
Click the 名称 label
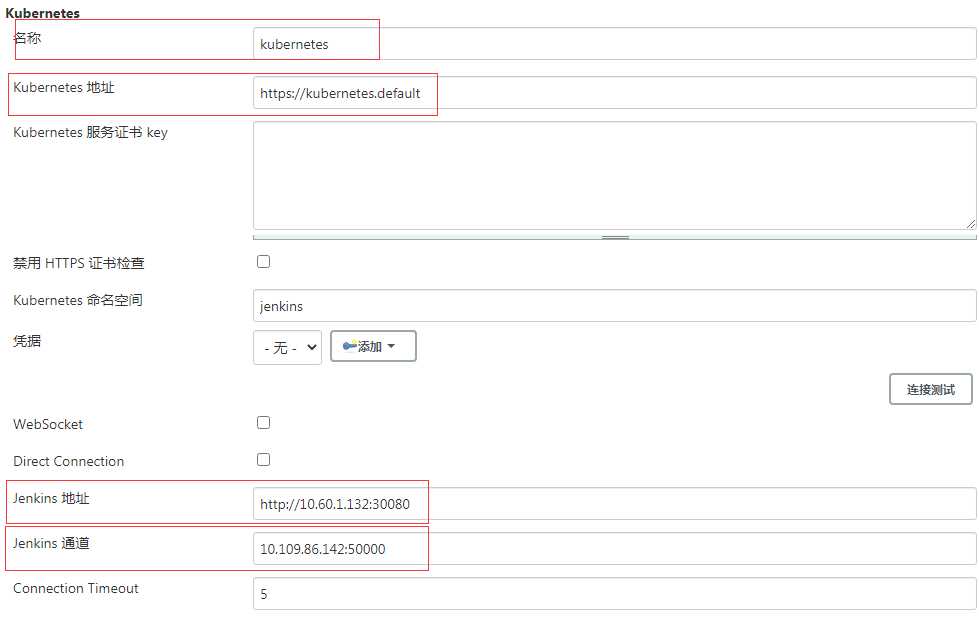[x=27, y=38]
